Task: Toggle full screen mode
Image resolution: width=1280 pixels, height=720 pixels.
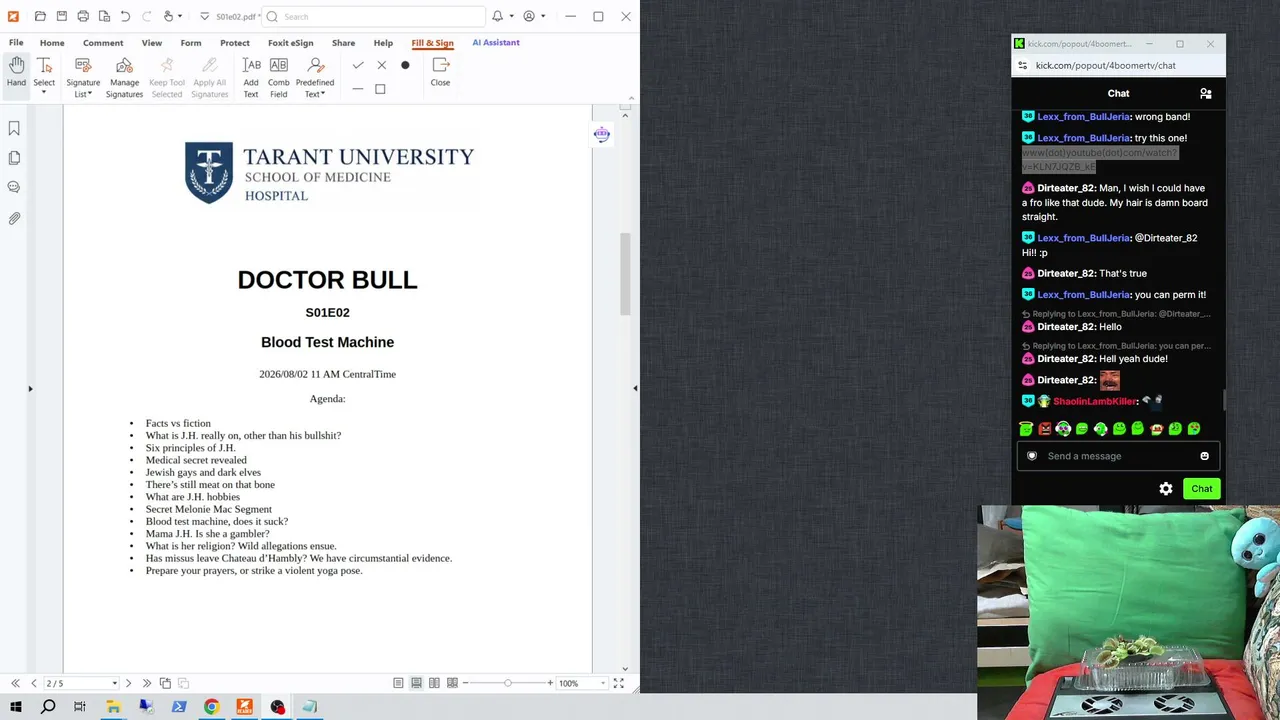Action: click(x=618, y=683)
